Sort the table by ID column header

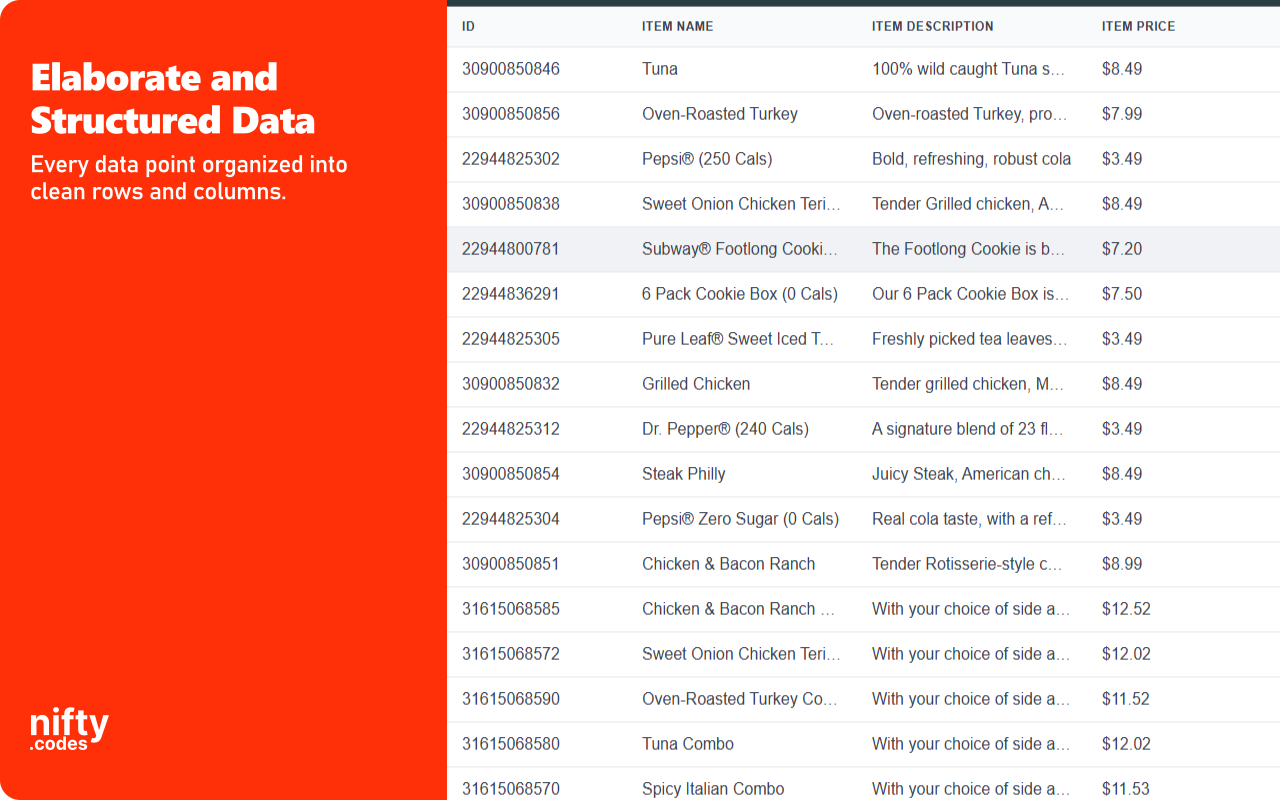[x=469, y=26]
